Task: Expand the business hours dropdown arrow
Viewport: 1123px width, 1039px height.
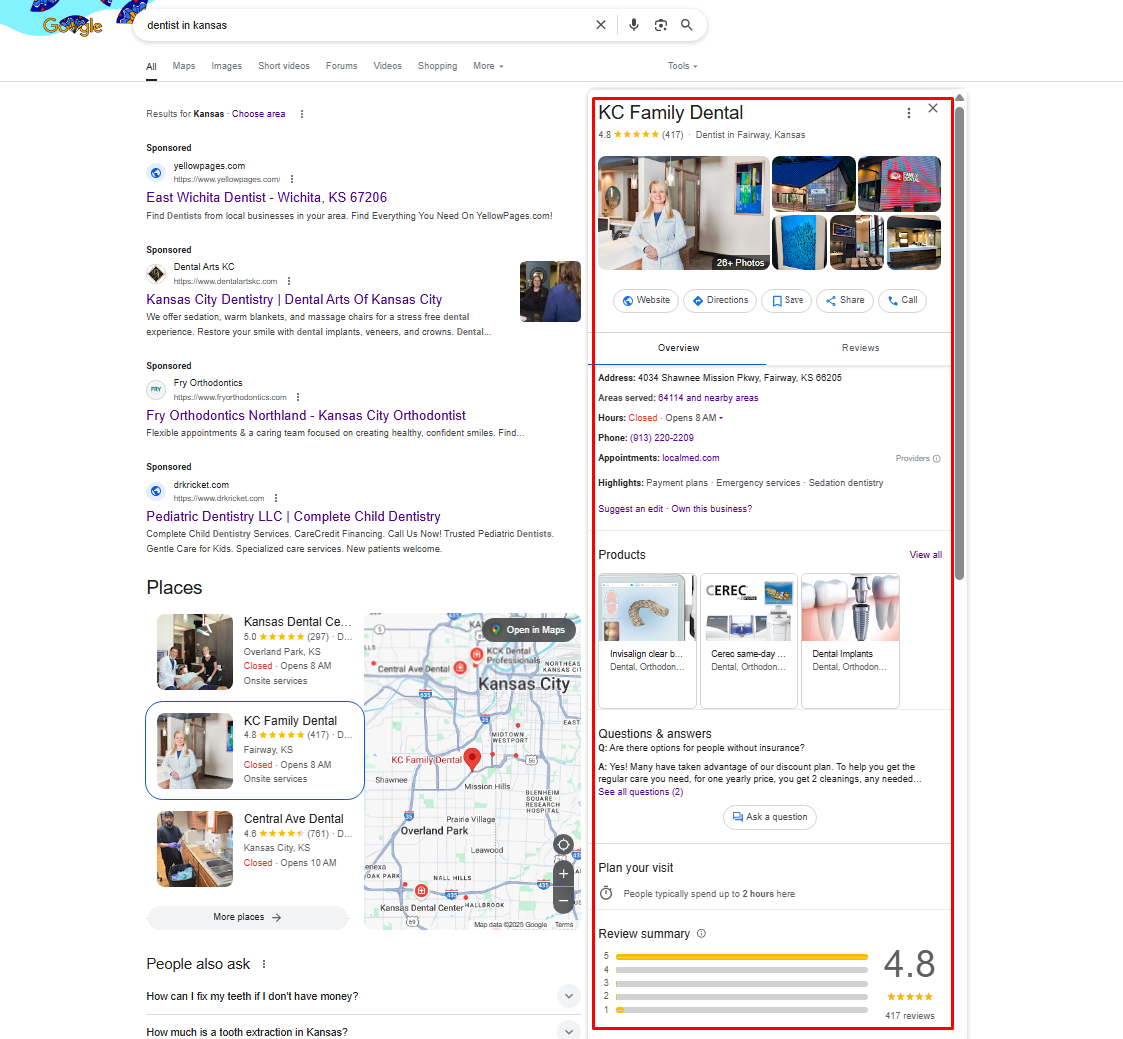Action: (x=721, y=418)
